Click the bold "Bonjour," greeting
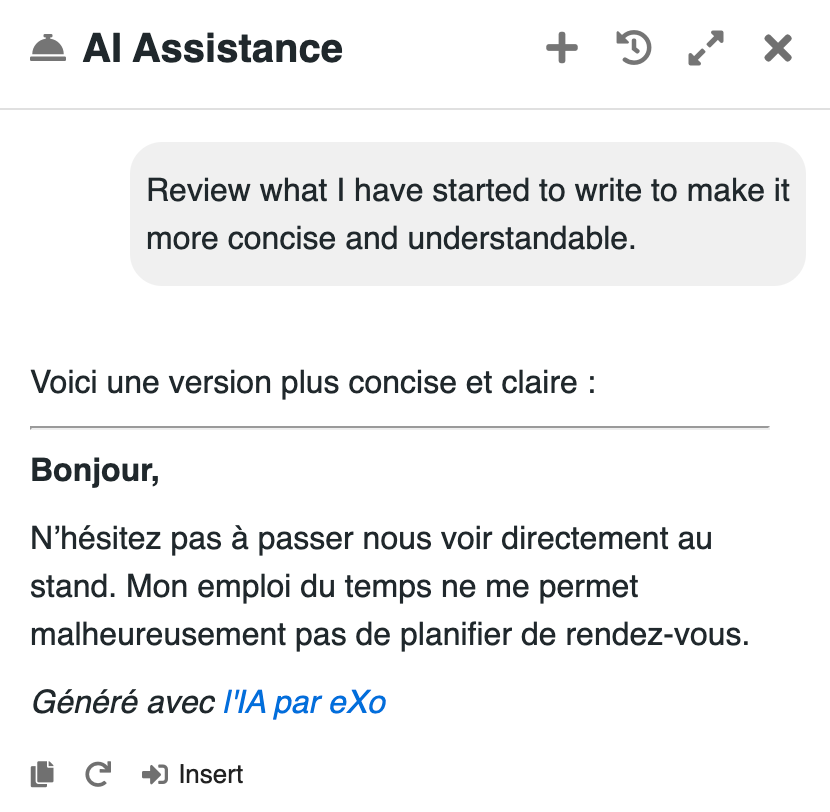Screen dimensions: 830x812 tap(95, 469)
